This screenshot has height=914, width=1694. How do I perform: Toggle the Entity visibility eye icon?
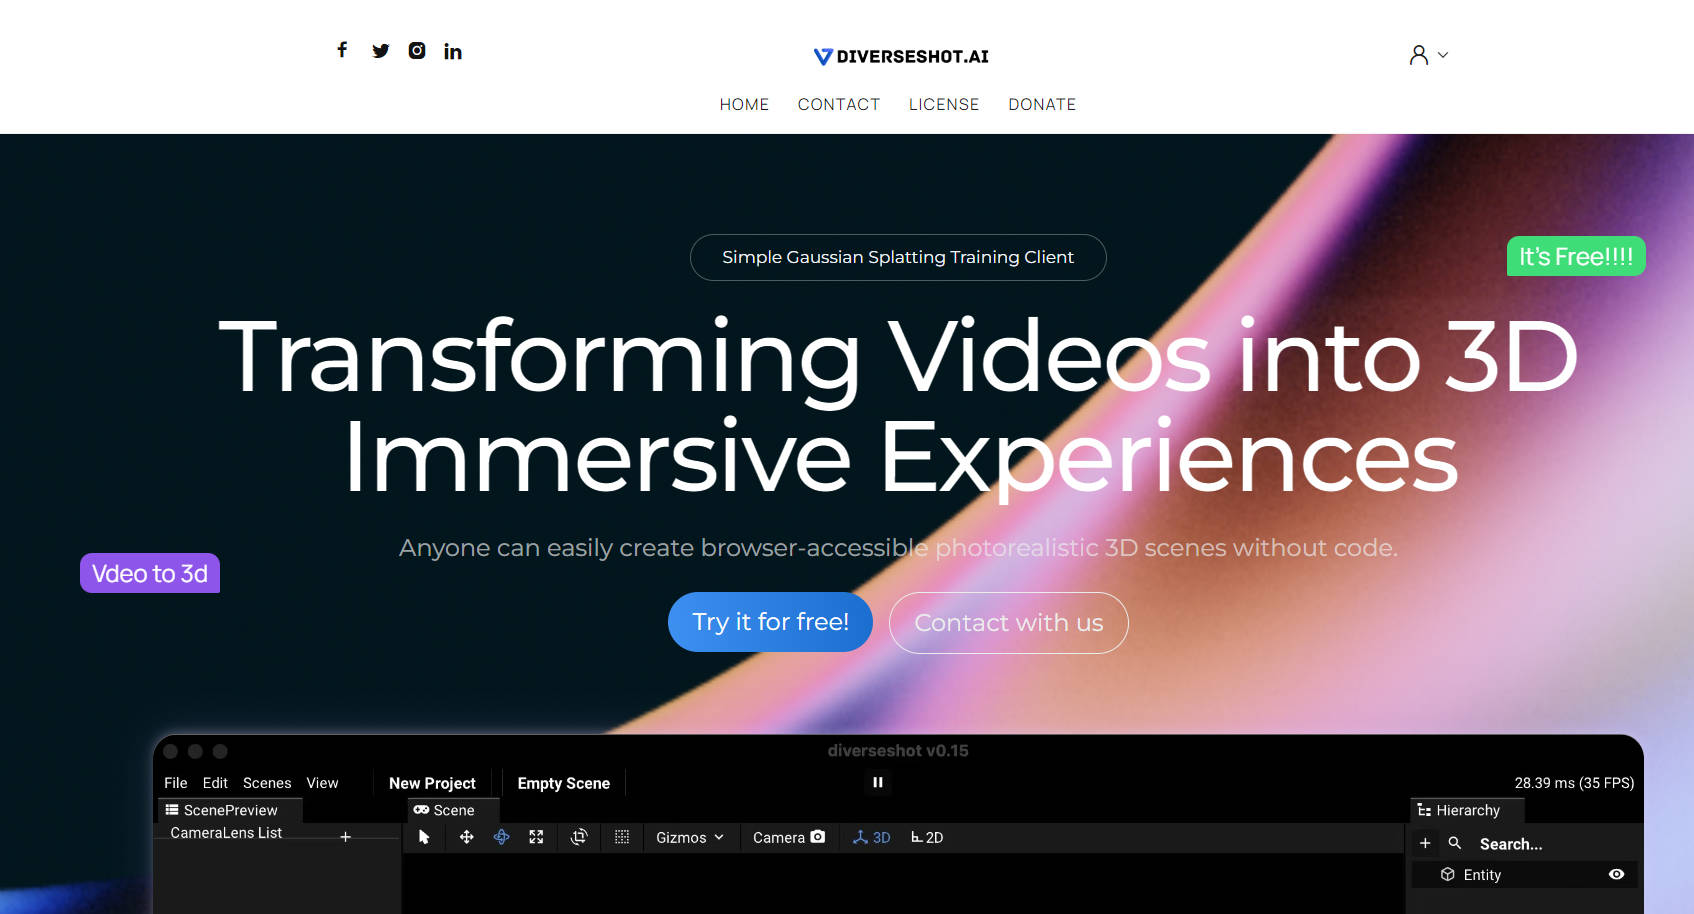(x=1616, y=874)
